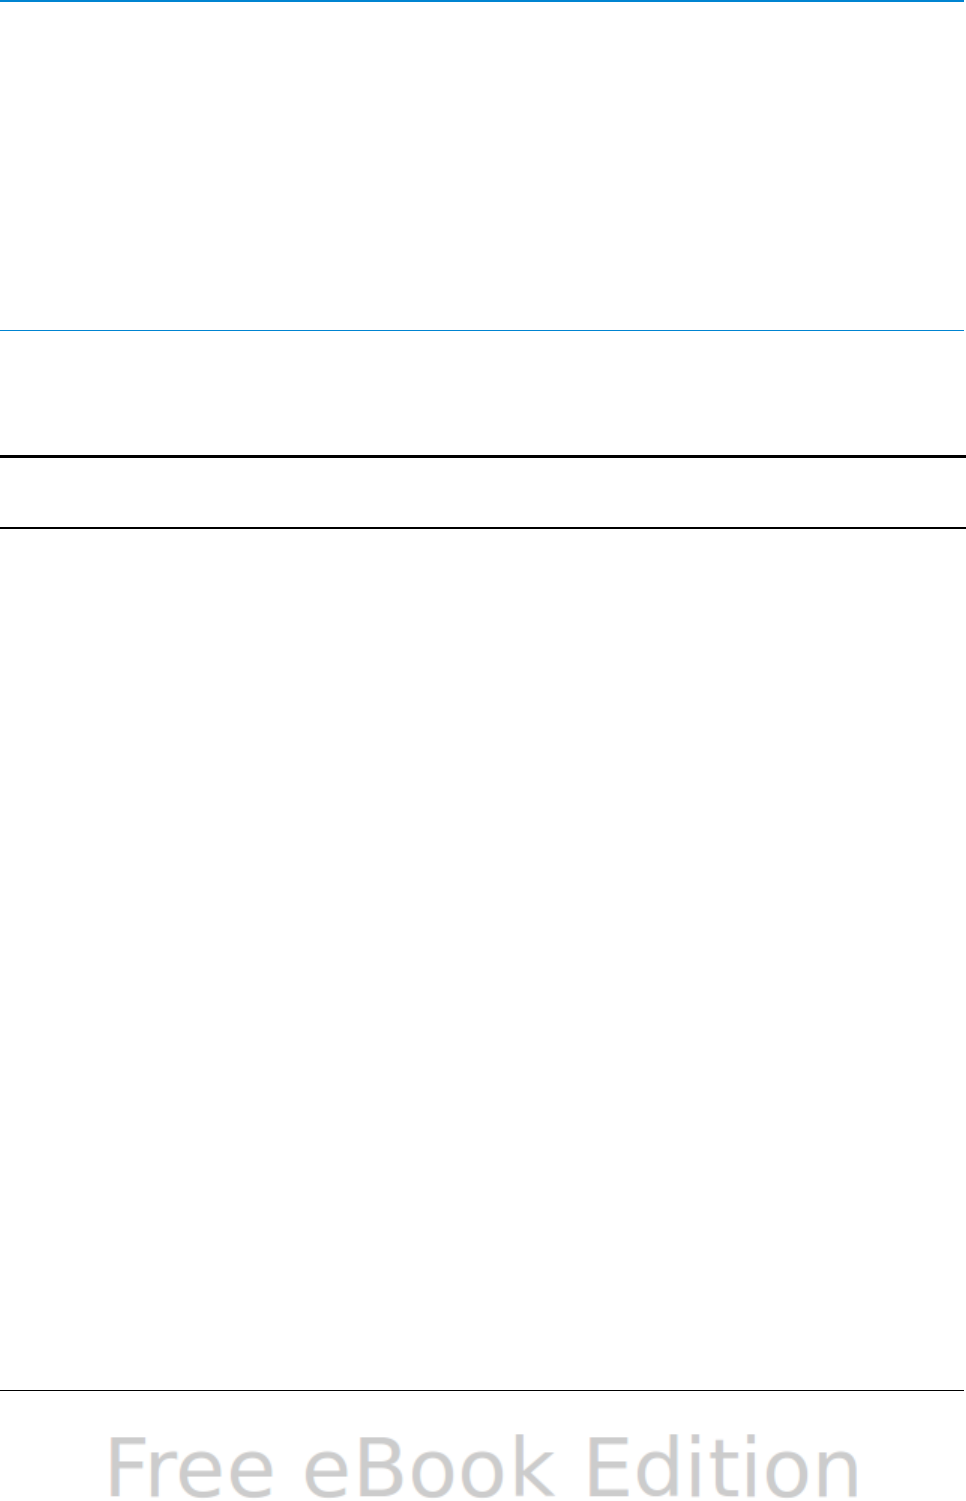The width and height of the screenshot is (966, 1501).
Task: Click the blue horizontal line at page top
Action: point(483,1)
